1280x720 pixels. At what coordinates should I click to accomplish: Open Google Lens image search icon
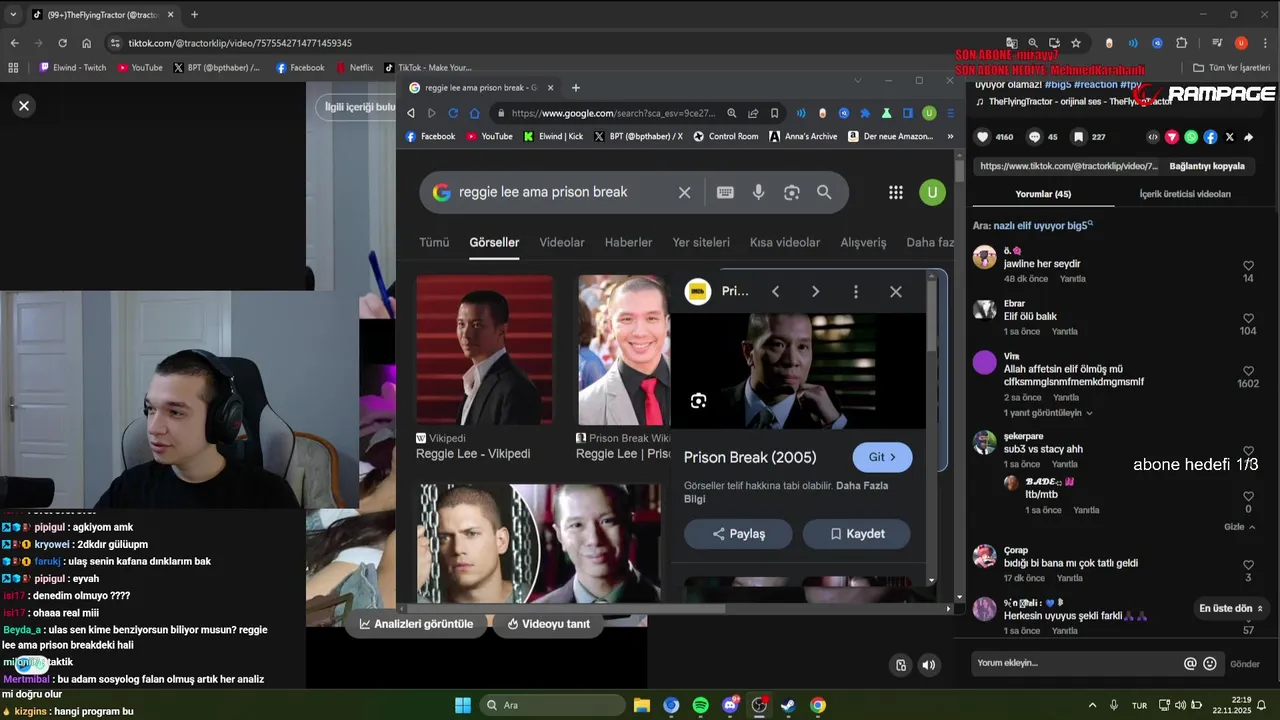click(x=791, y=192)
